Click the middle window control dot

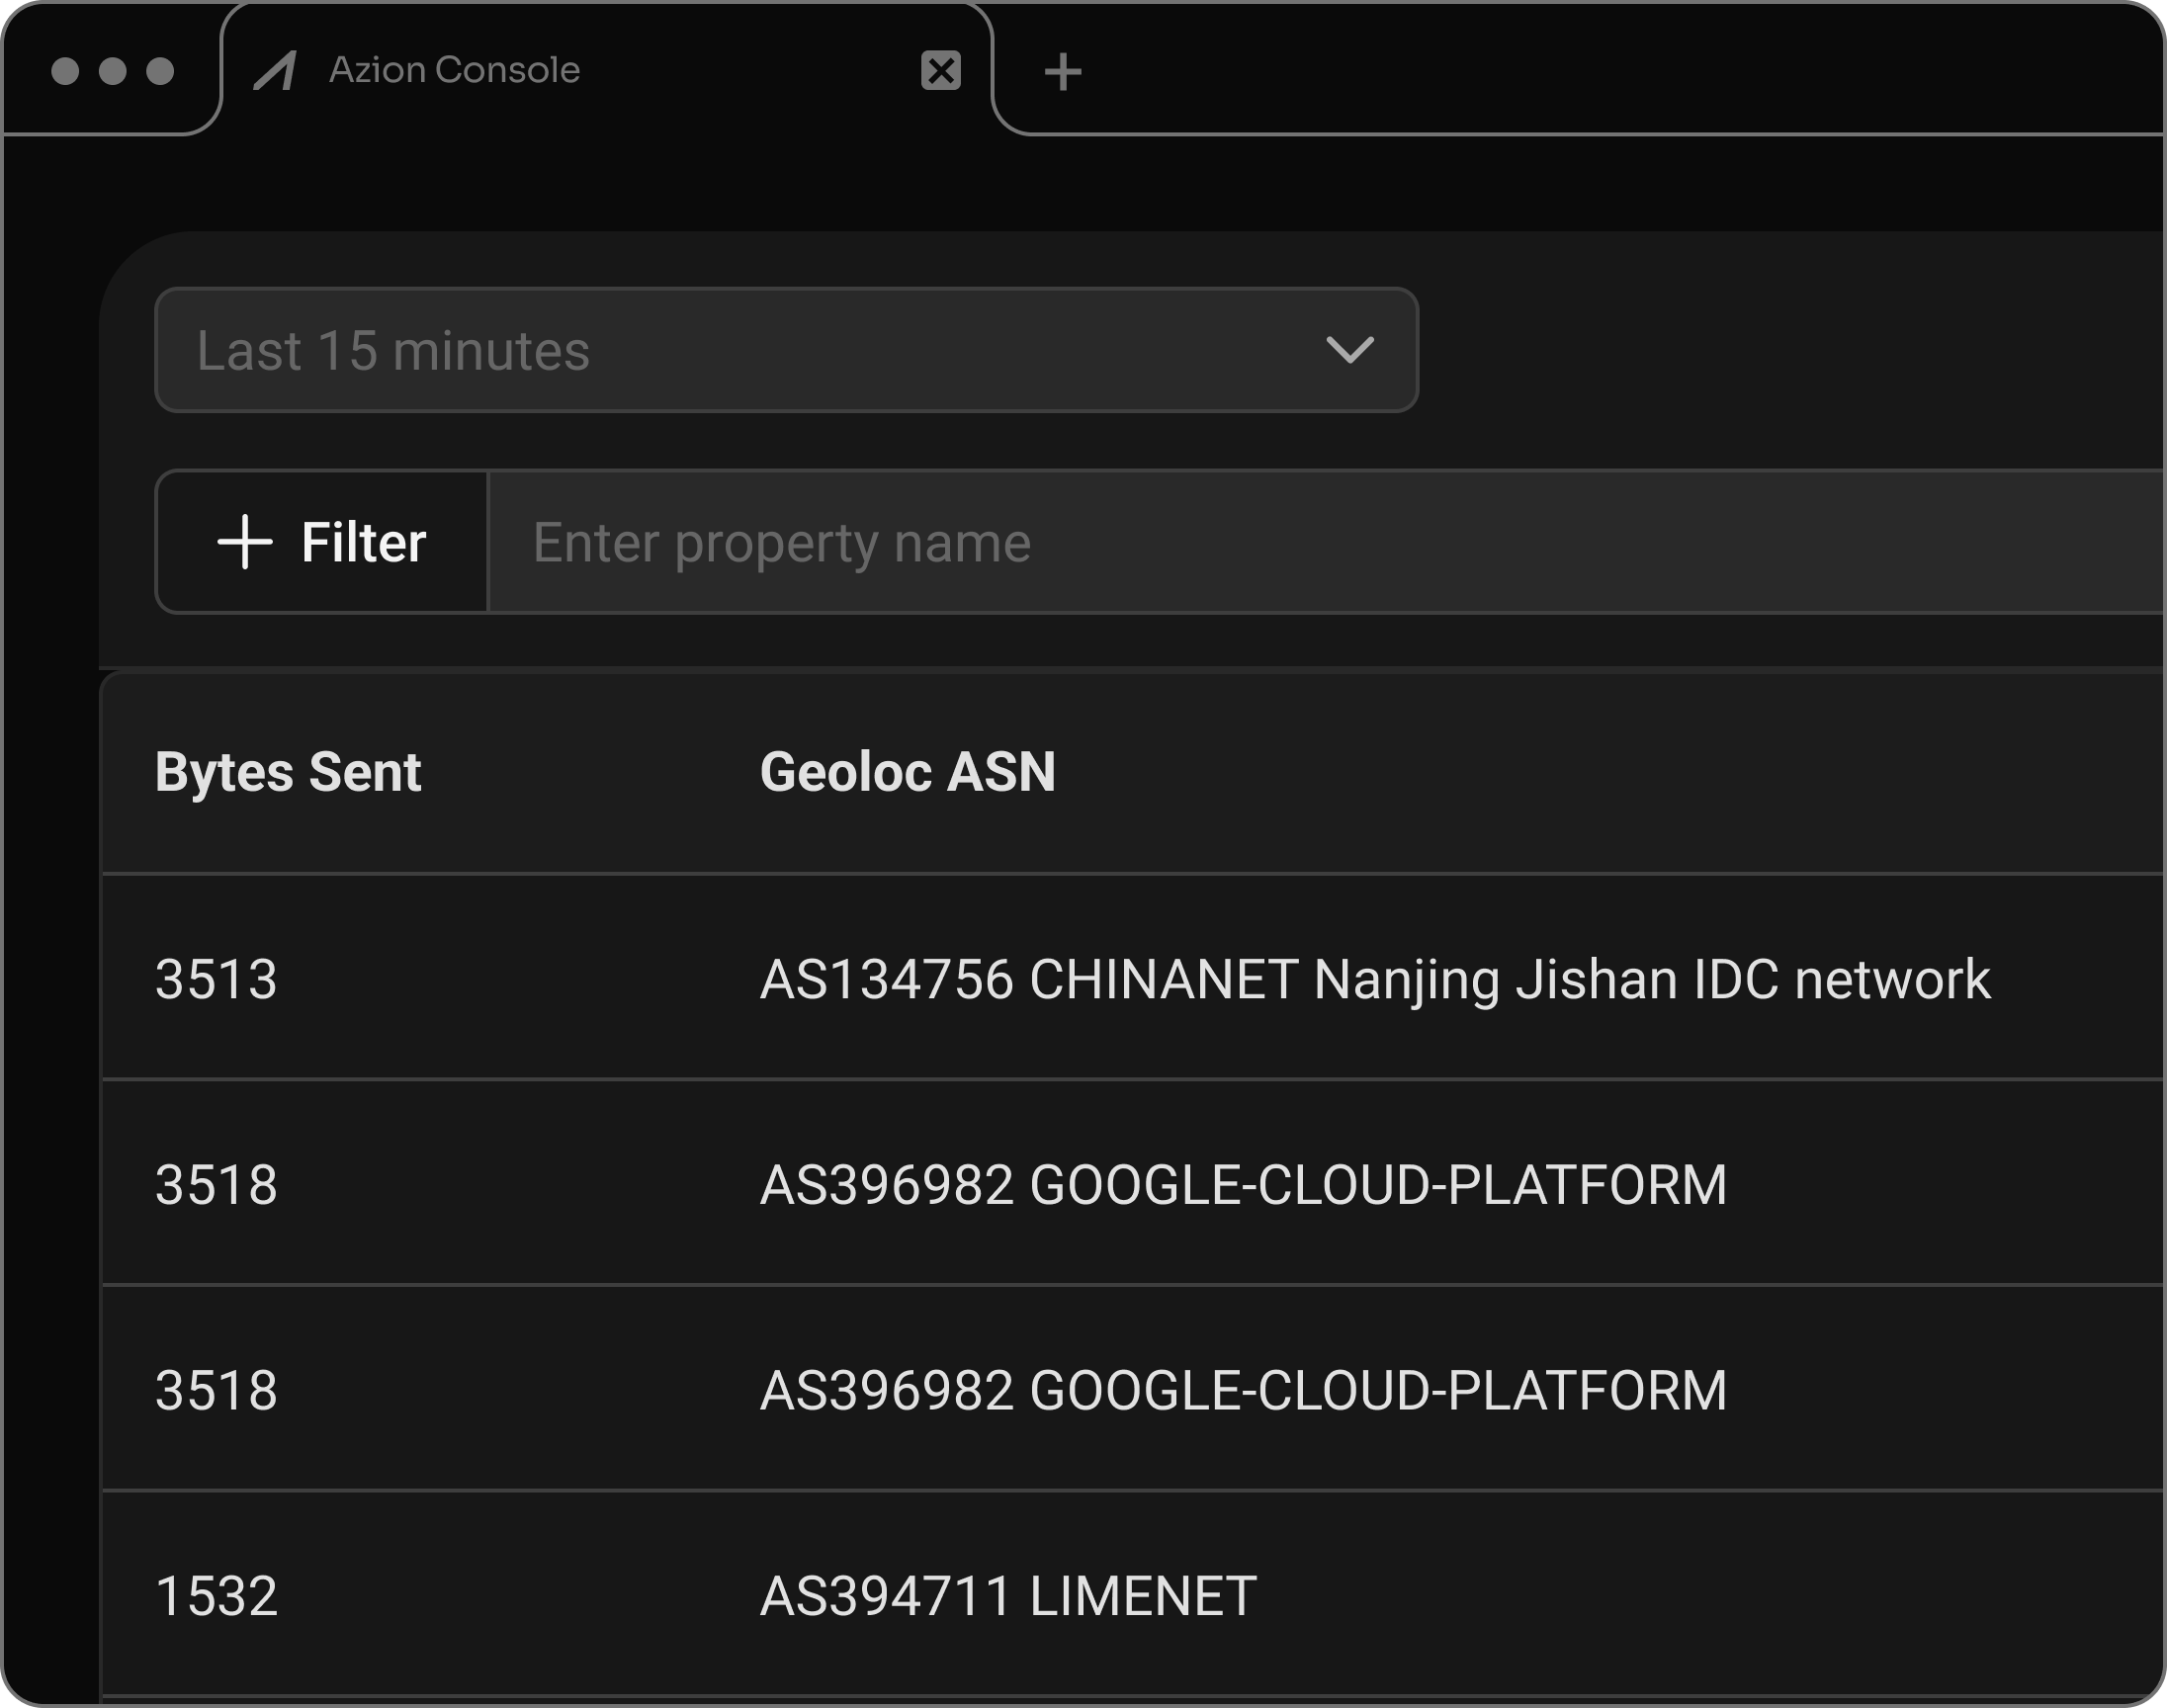pyautogui.click(x=113, y=71)
